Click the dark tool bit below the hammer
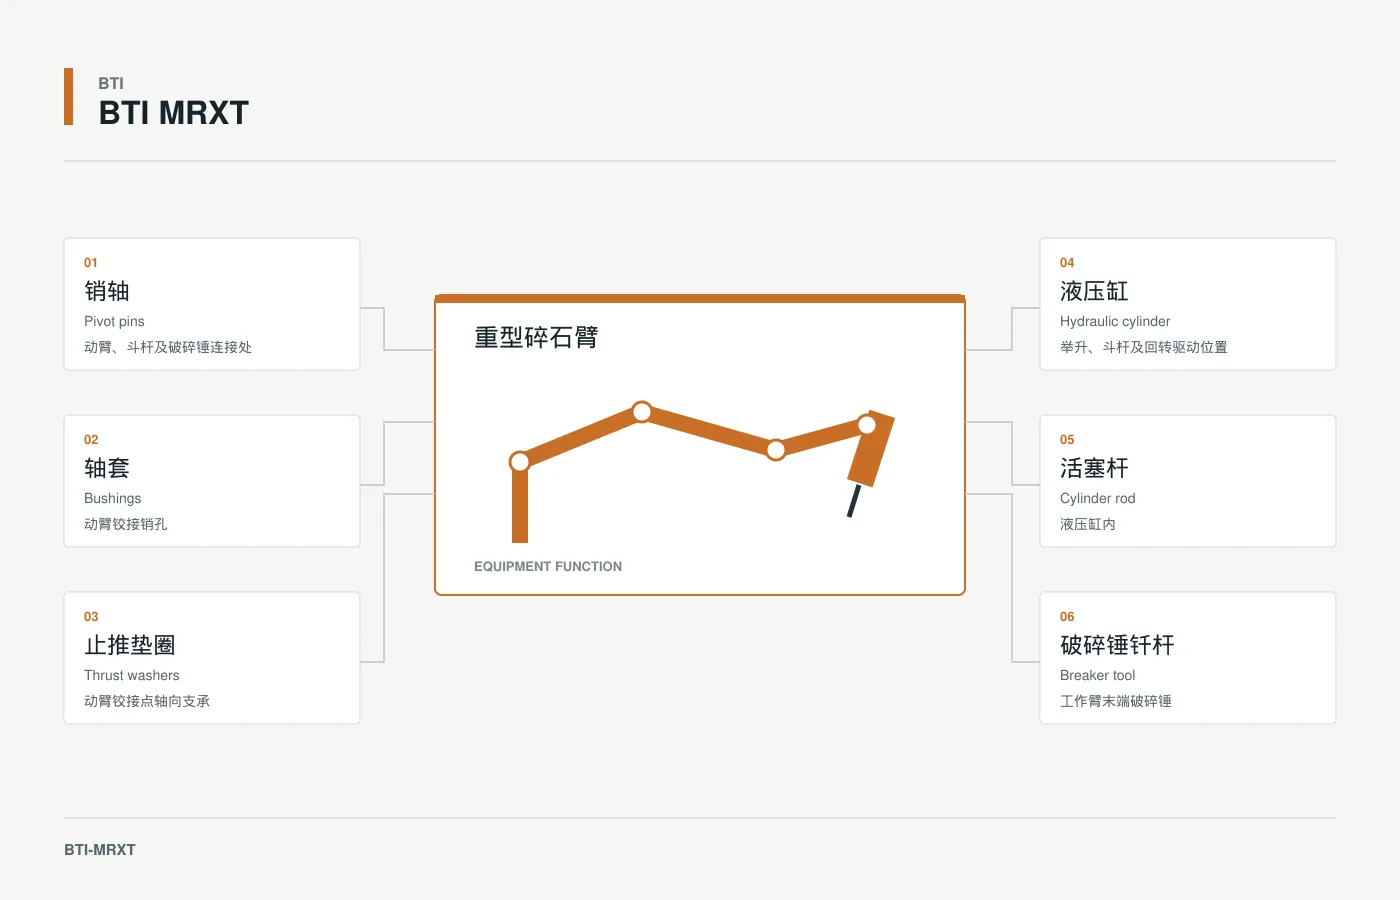1400x900 pixels. coord(853,501)
